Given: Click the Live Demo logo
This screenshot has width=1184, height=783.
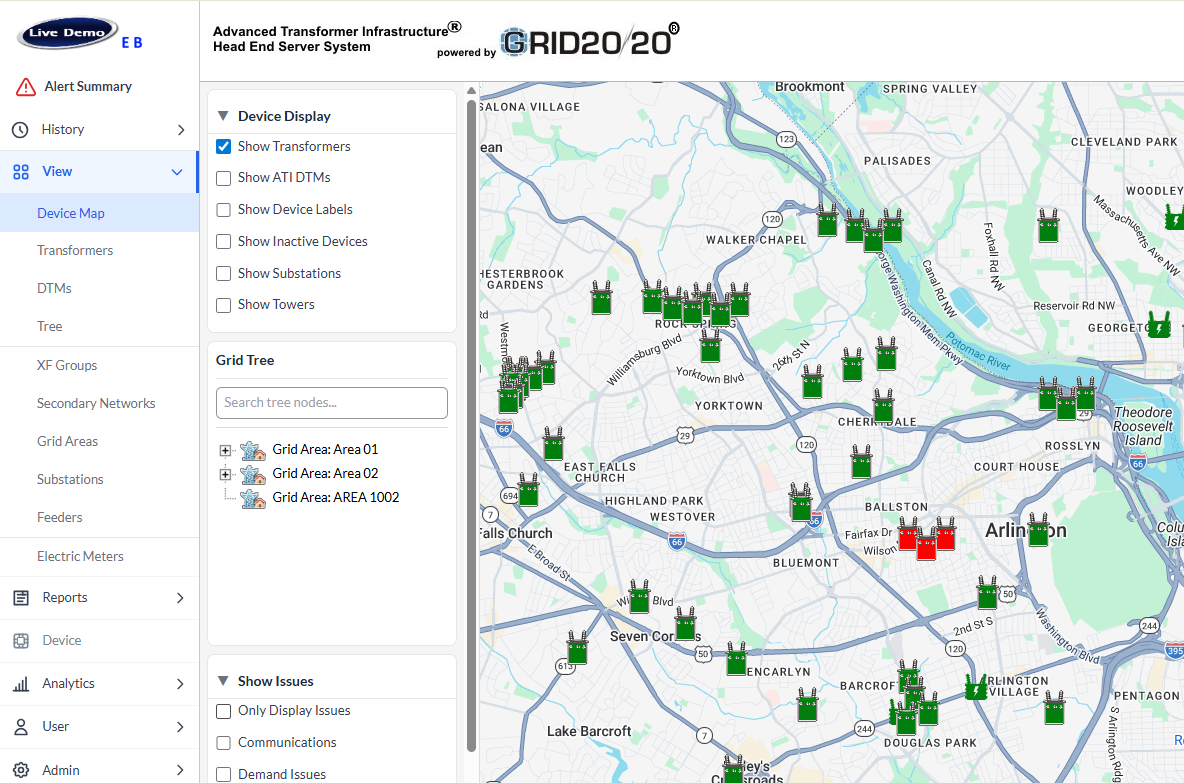Looking at the screenshot, I should [x=67, y=34].
